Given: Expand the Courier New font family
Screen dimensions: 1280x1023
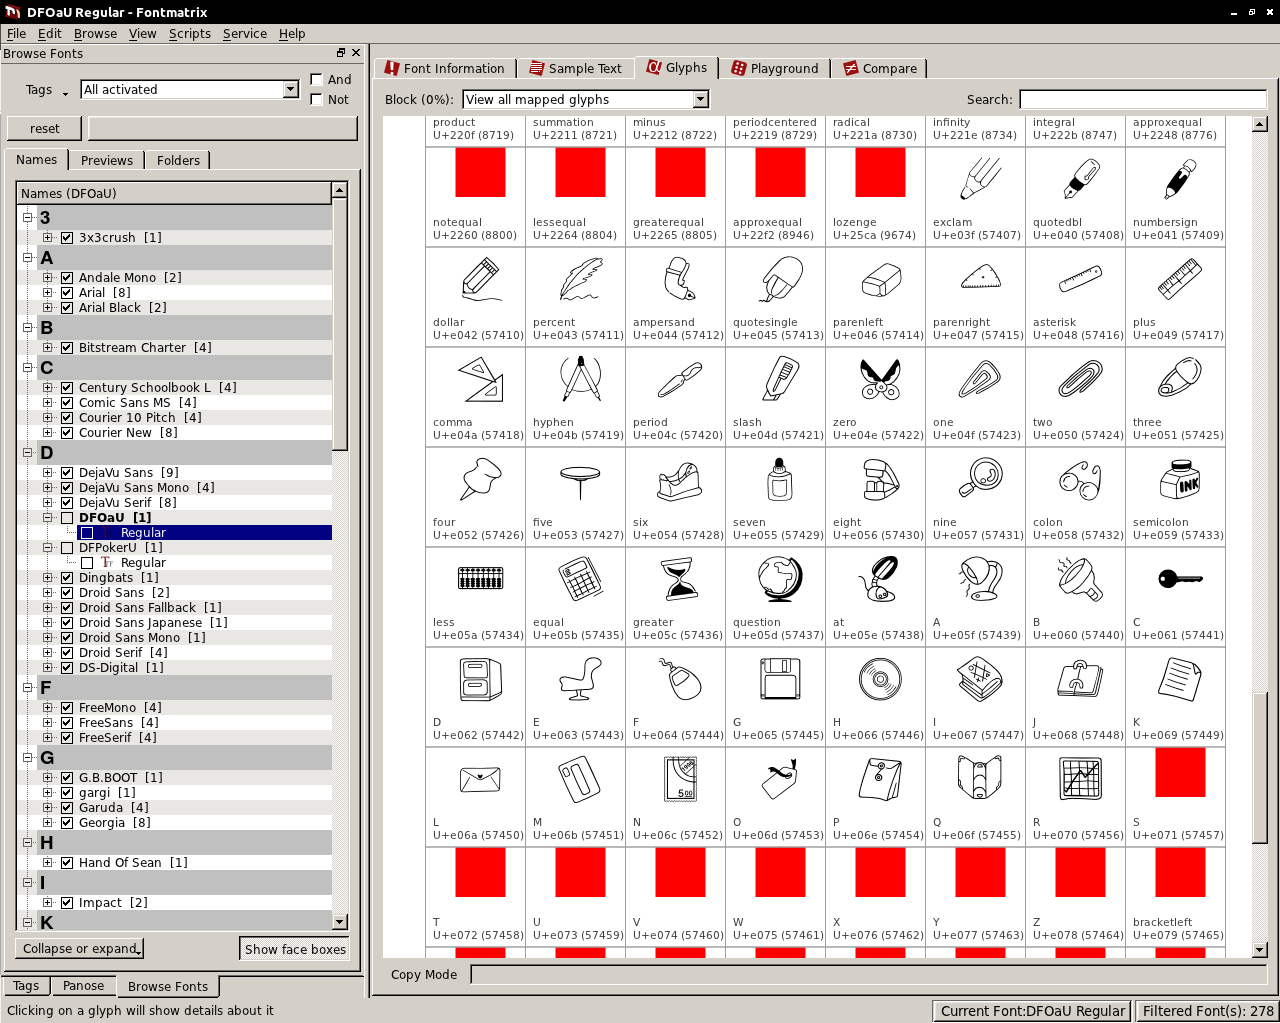Looking at the screenshot, I should (47, 433).
